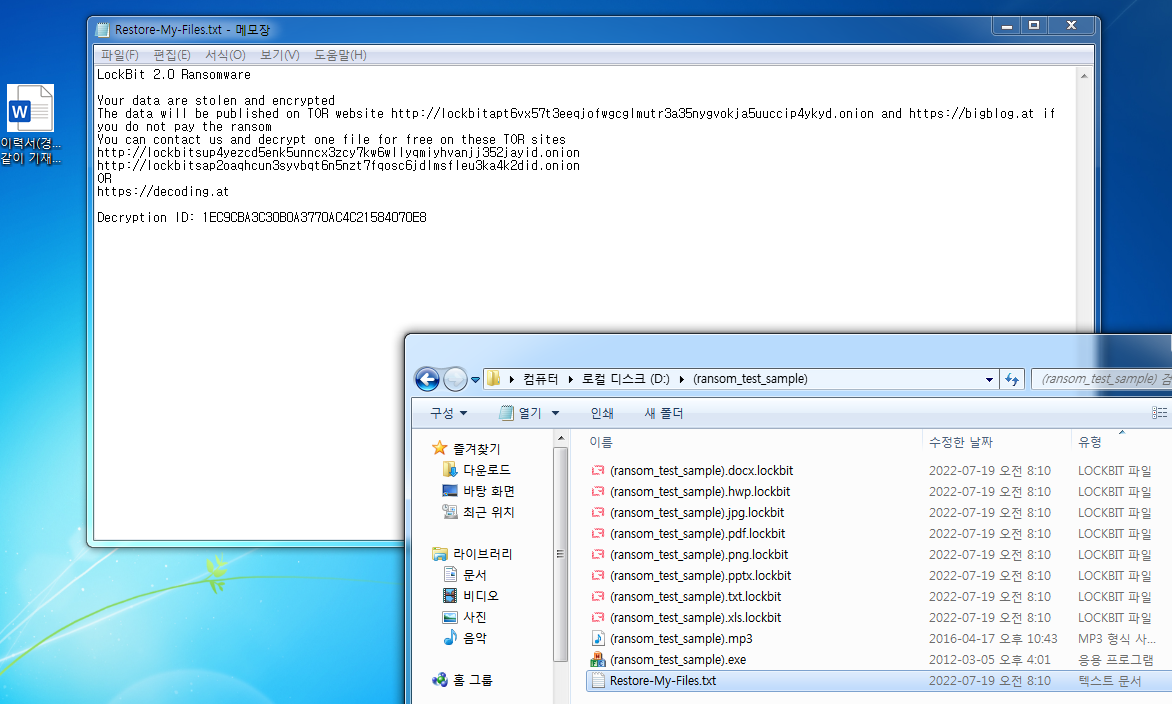Select the (ransom_test_sample).xls.lockbit file icon
Image resolution: width=1172 pixels, height=704 pixels.
597,617
